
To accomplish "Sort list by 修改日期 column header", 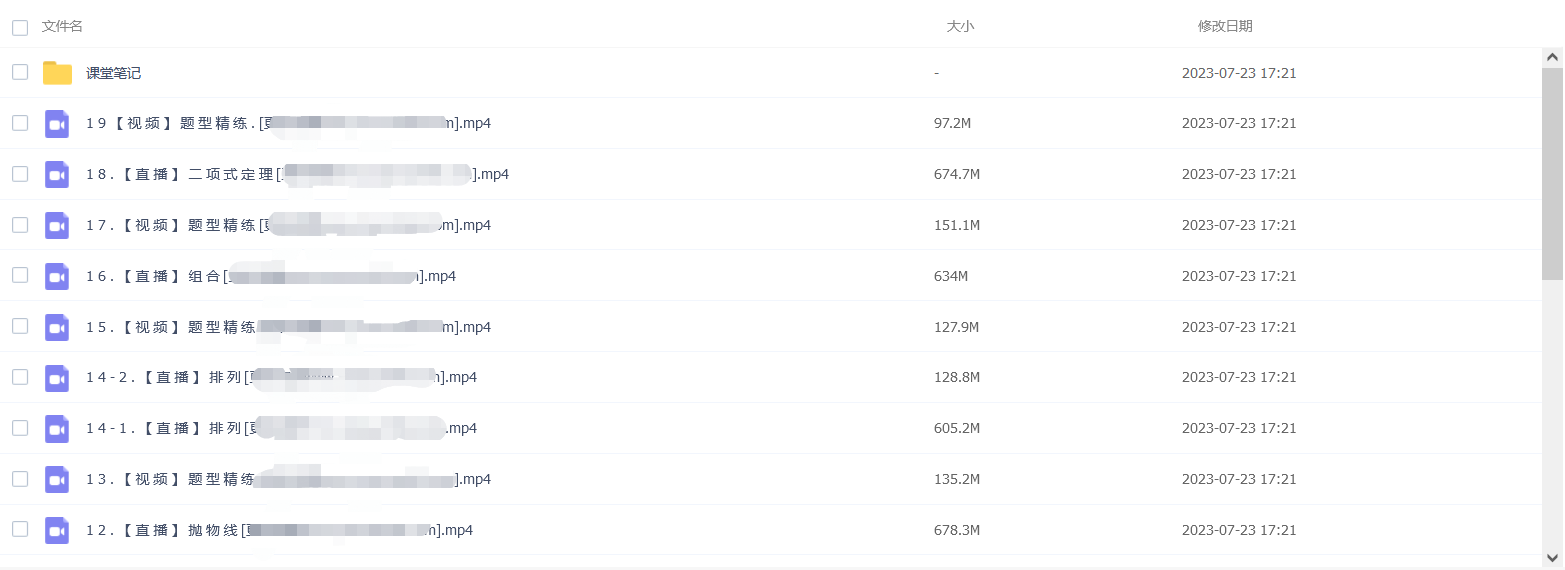I will pyautogui.click(x=1225, y=26).
